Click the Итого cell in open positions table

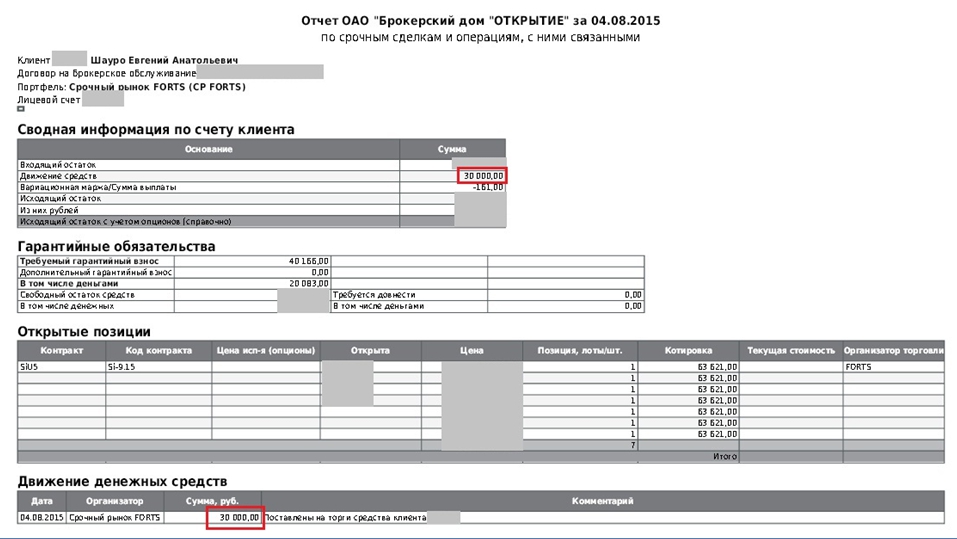tap(724, 456)
